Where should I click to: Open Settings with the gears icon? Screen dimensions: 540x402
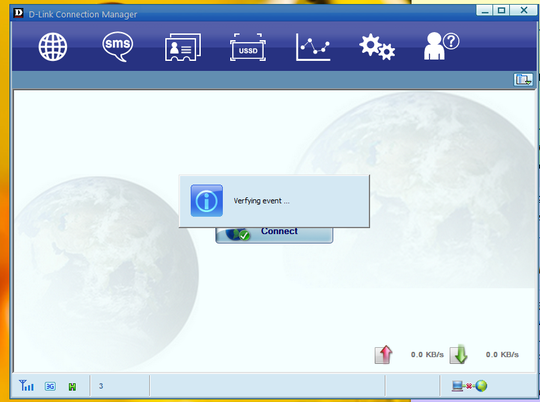click(x=377, y=47)
